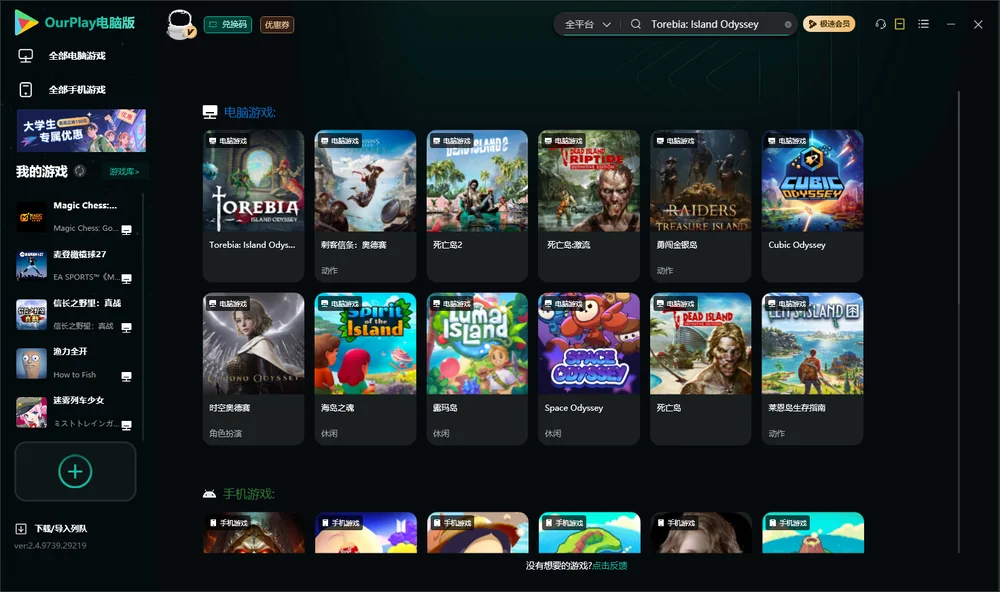Open 刺客信条: 奥德赛 game card

pos(365,205)
